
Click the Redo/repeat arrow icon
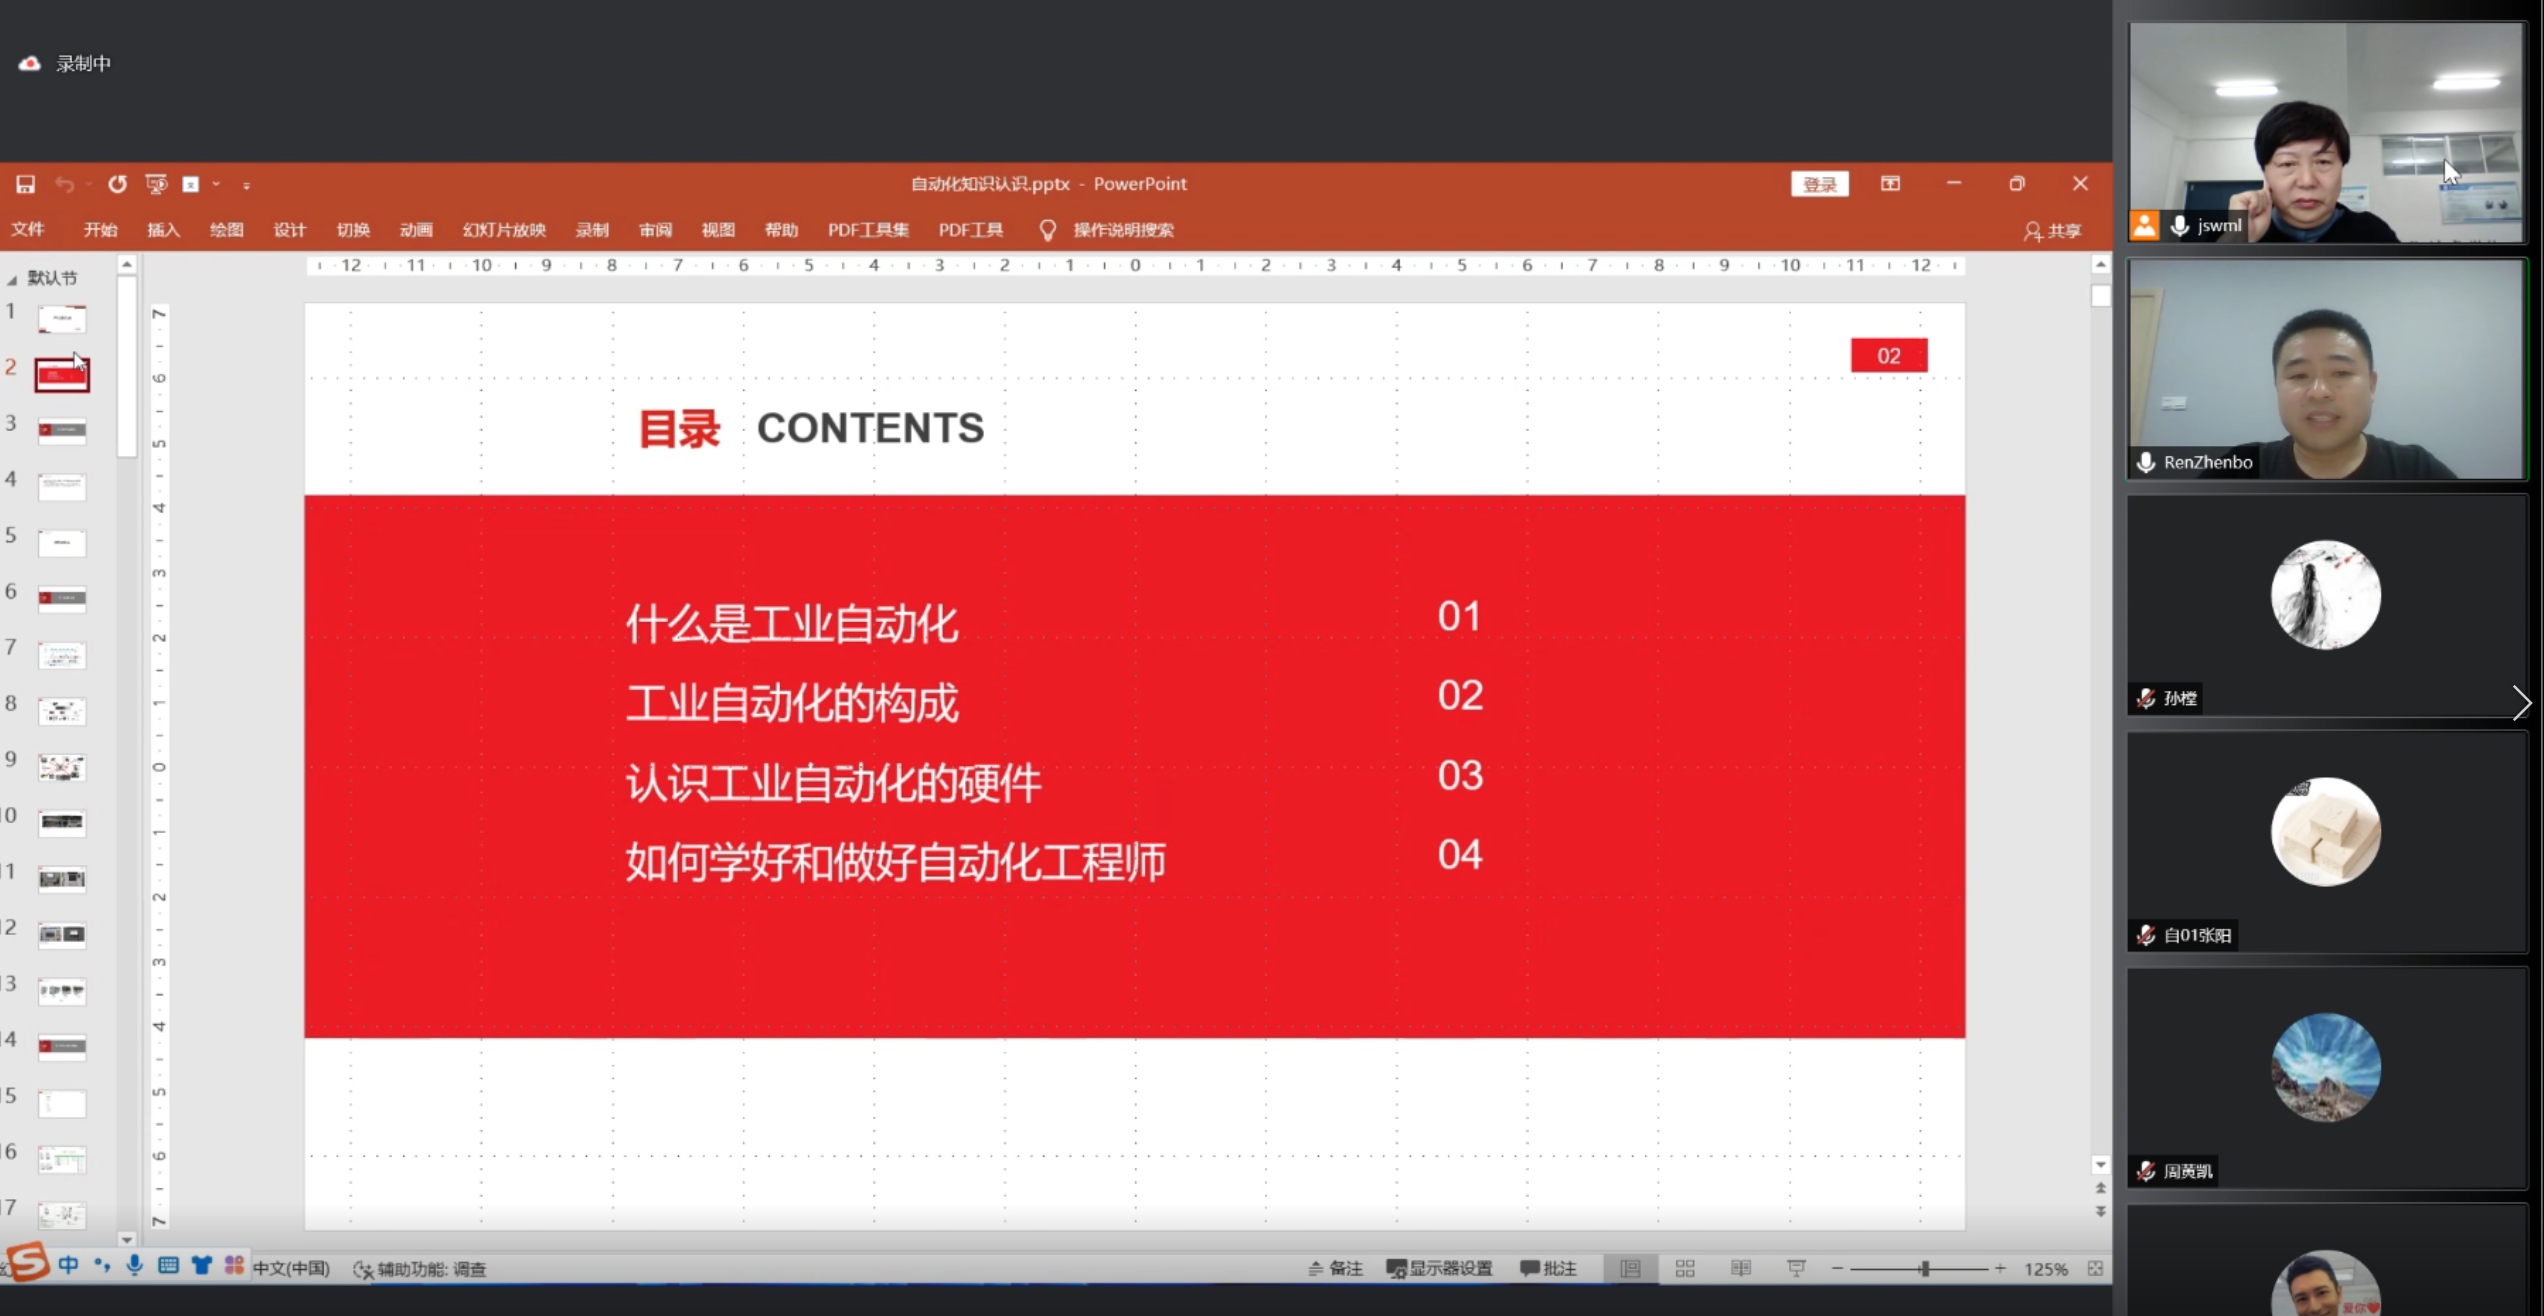117,184
